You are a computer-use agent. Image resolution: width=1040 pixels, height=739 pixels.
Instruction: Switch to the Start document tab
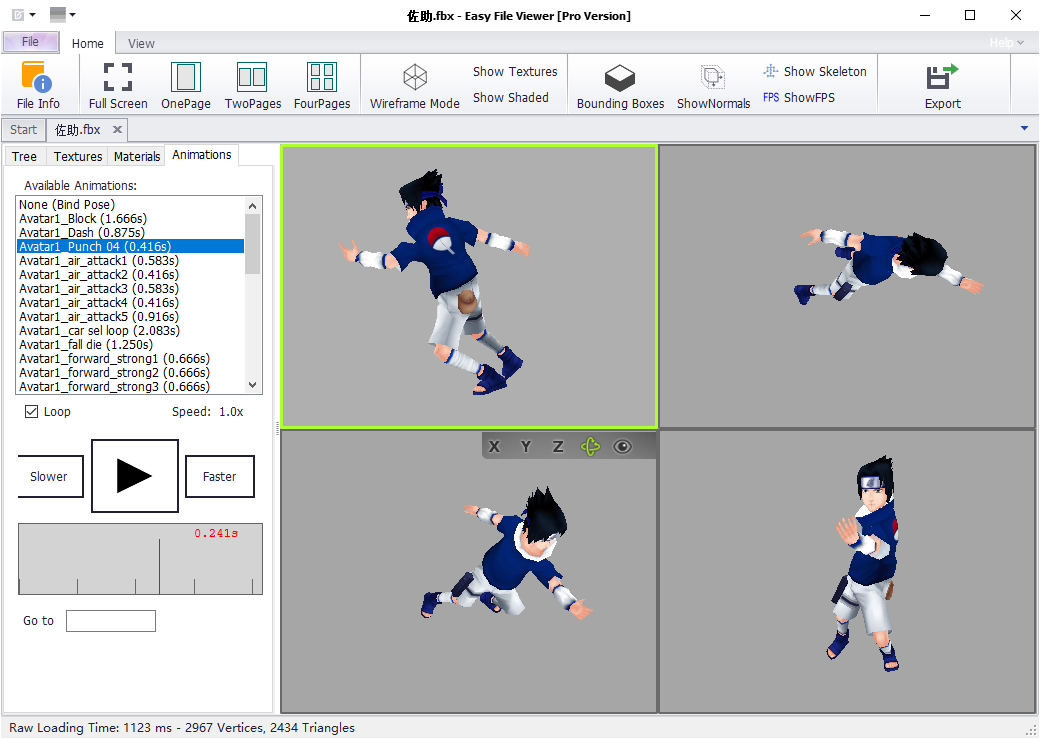click(x=23, y=129)
